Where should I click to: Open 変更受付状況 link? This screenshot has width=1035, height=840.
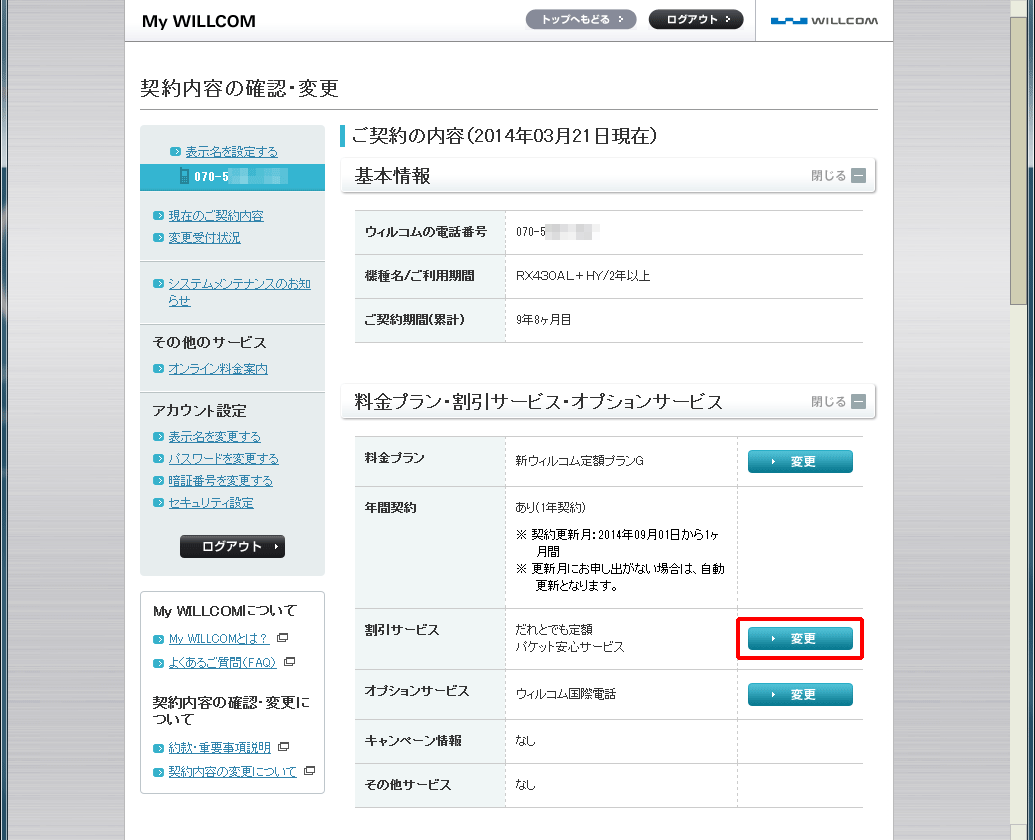tap(204, 238)
